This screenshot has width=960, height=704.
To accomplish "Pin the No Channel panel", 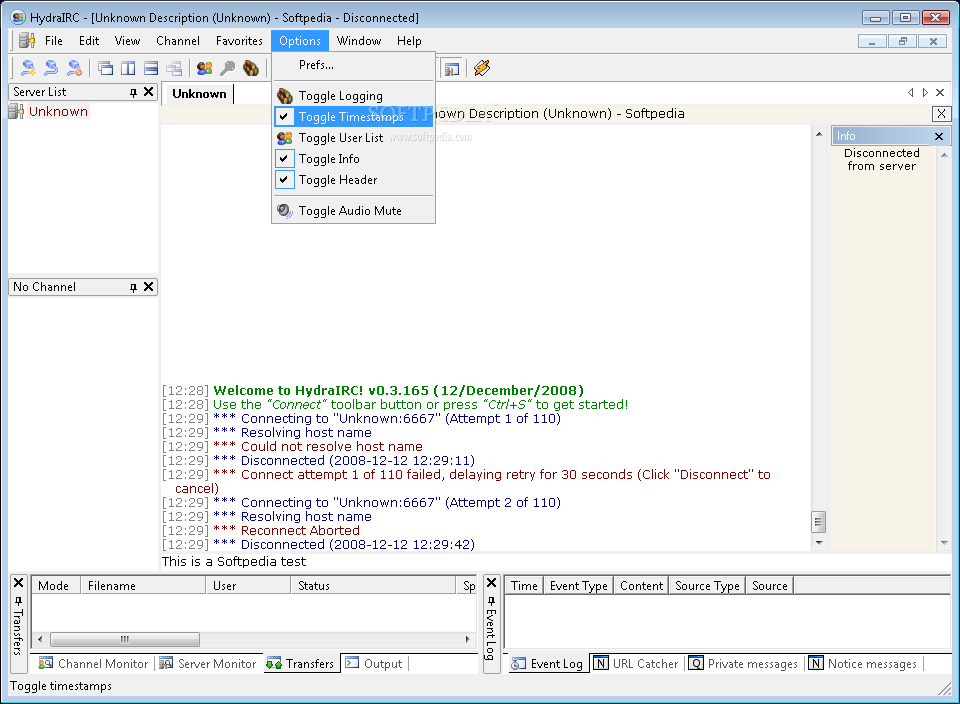I will [x=133, y=287].
